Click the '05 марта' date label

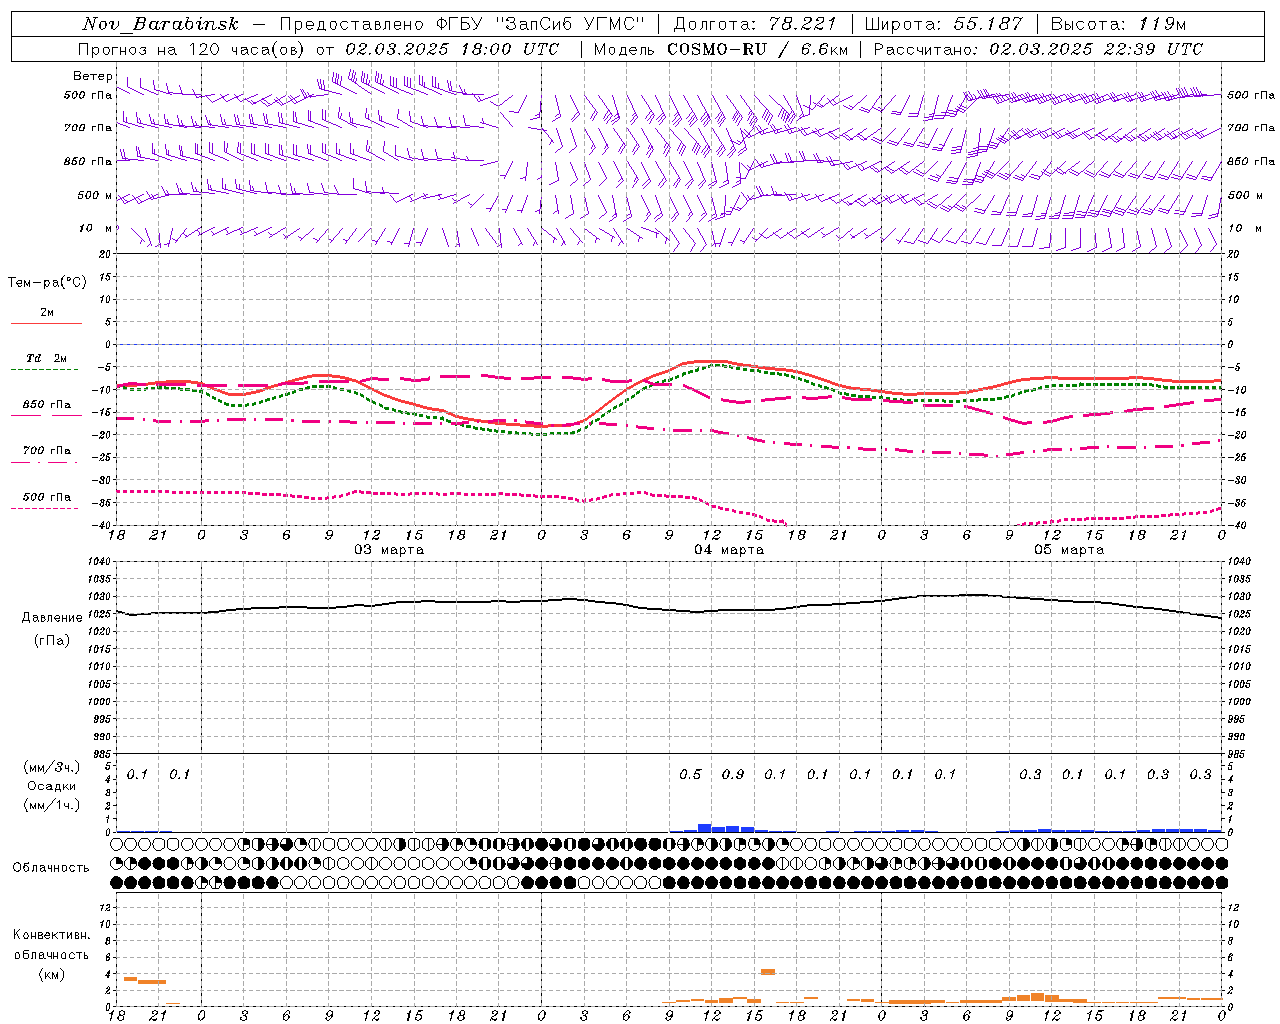1069,550
